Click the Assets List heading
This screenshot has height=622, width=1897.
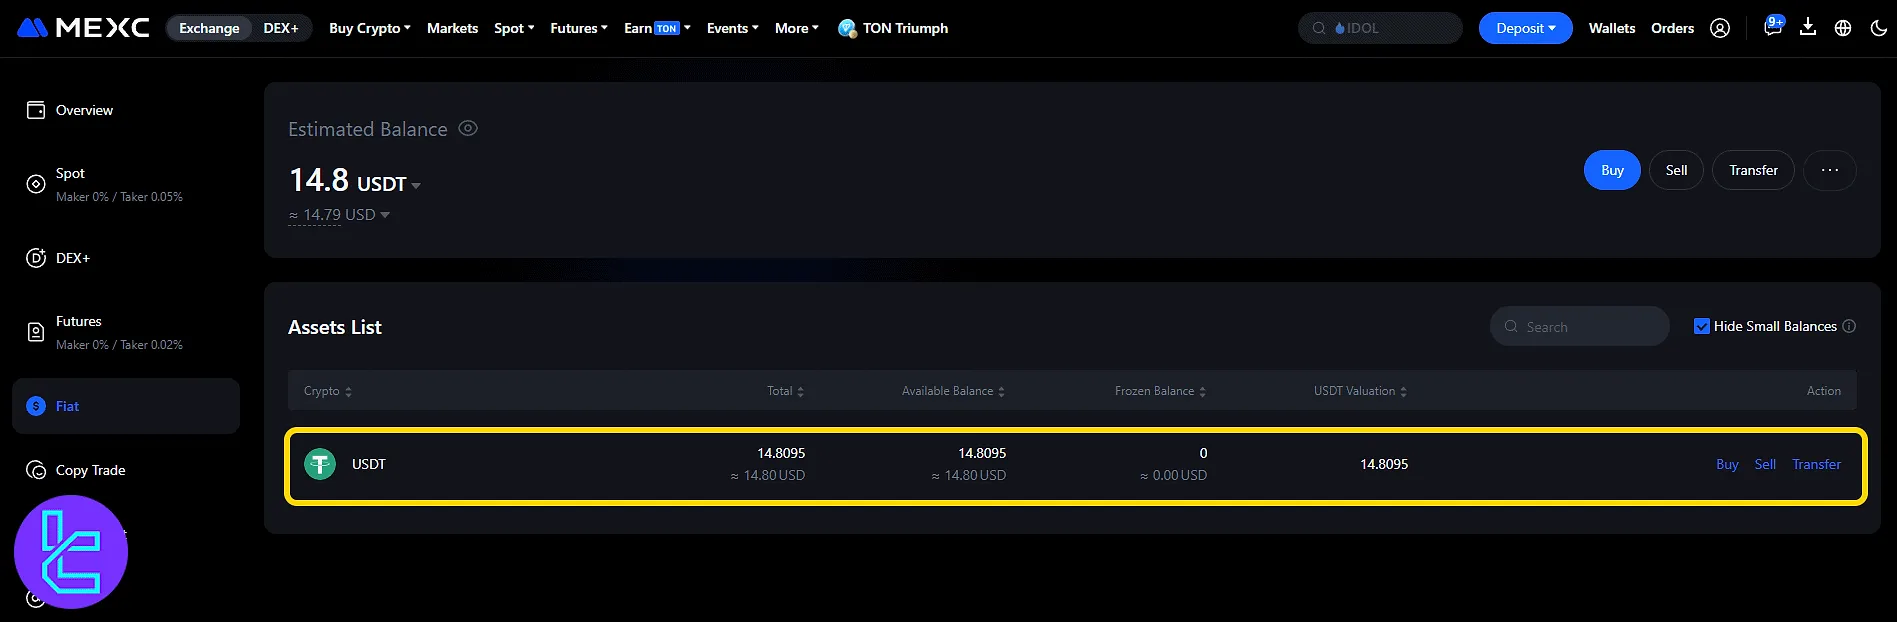[335, 327]
